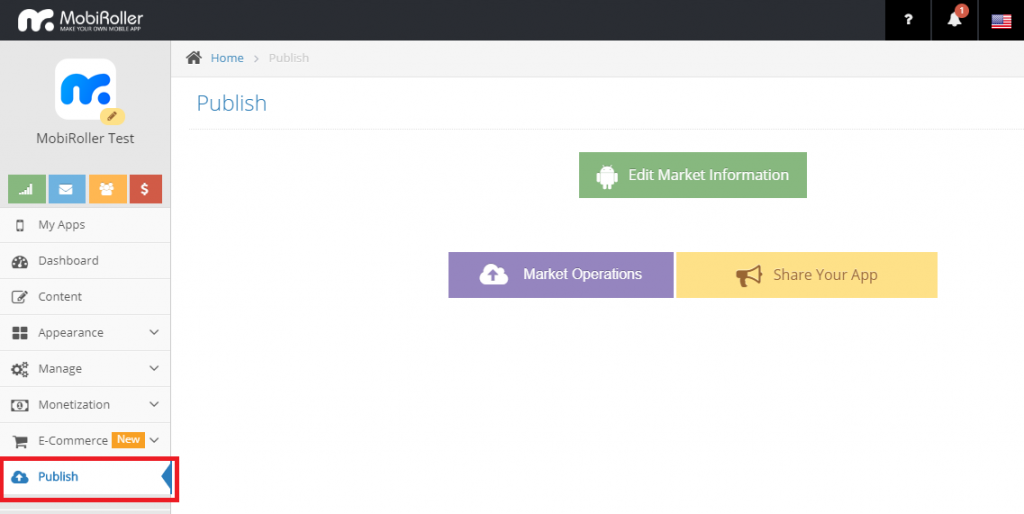Open My Apps in the sidebar
The width and height of the screenshot is (1024, 514).
(61, 225)
